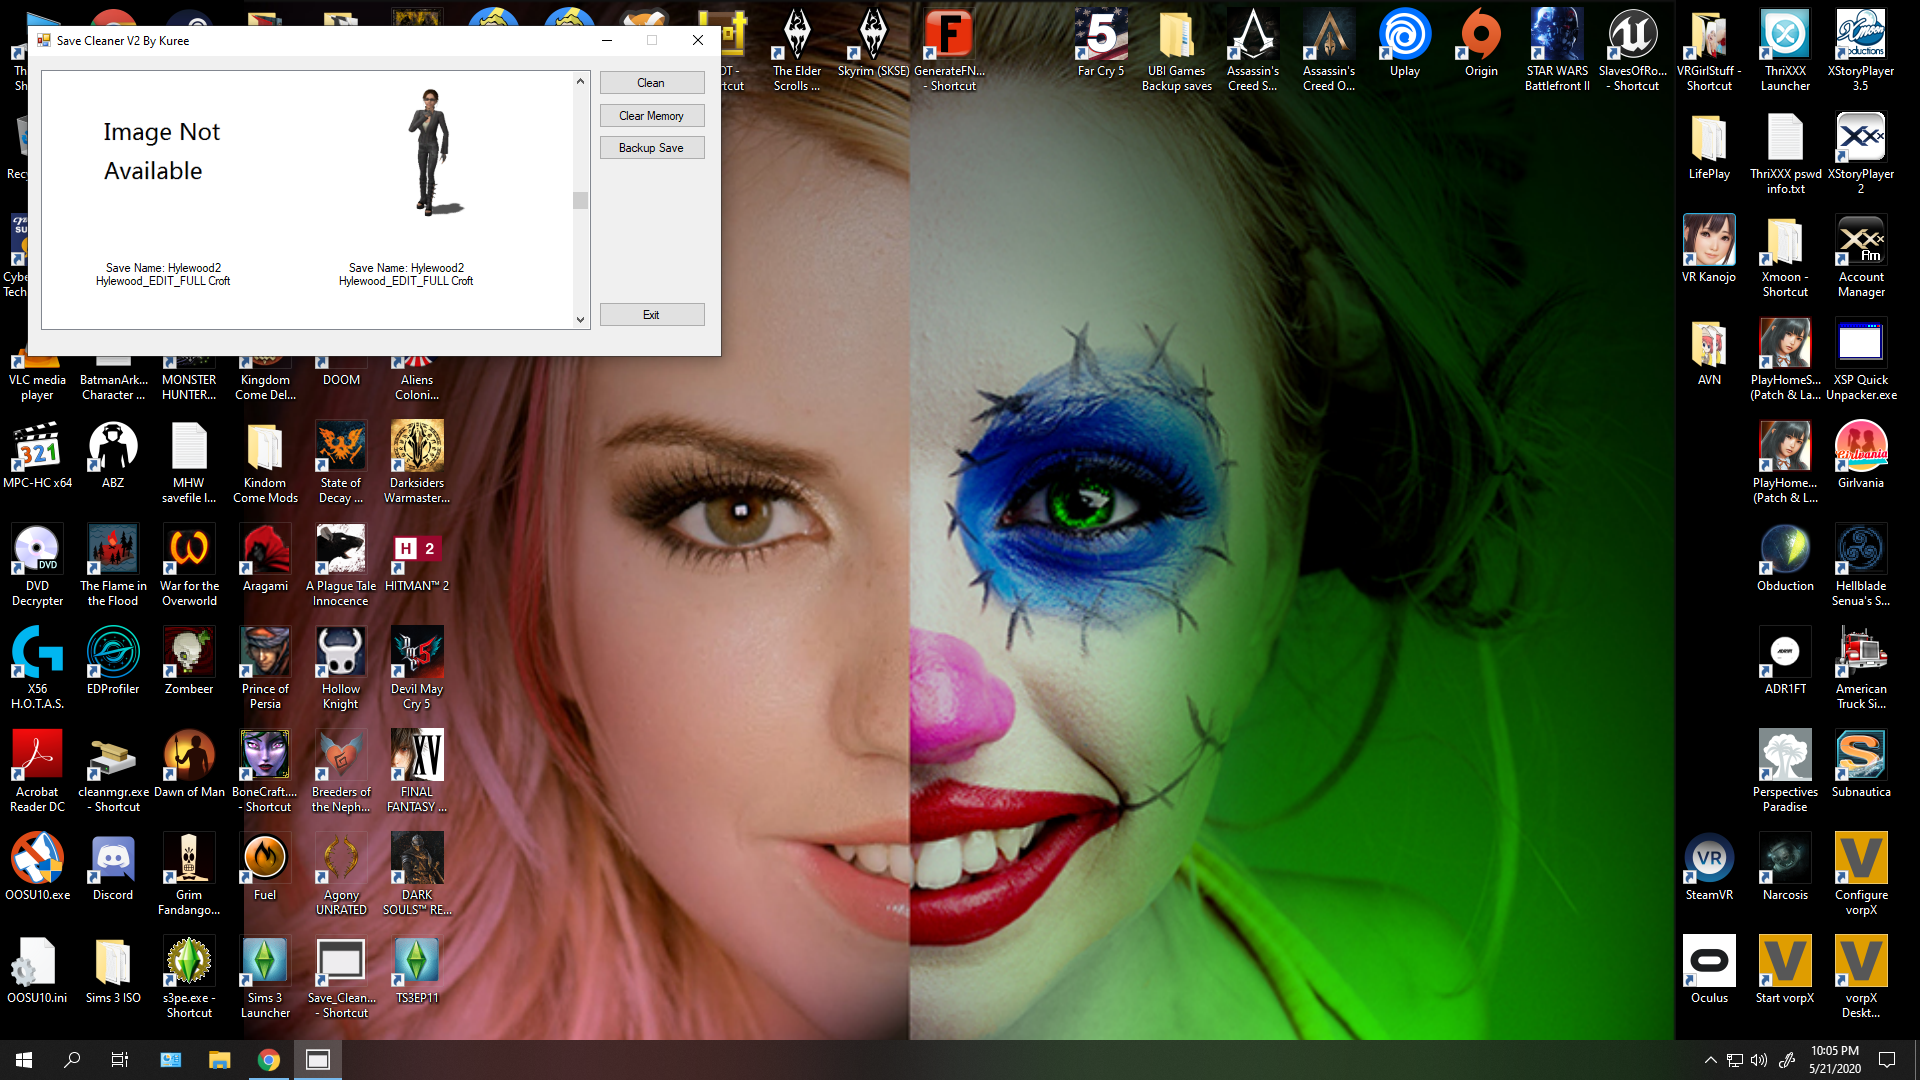Open UBI Games Backup saves folder
This screenshot has height=1080, width=1920.
1177,50
